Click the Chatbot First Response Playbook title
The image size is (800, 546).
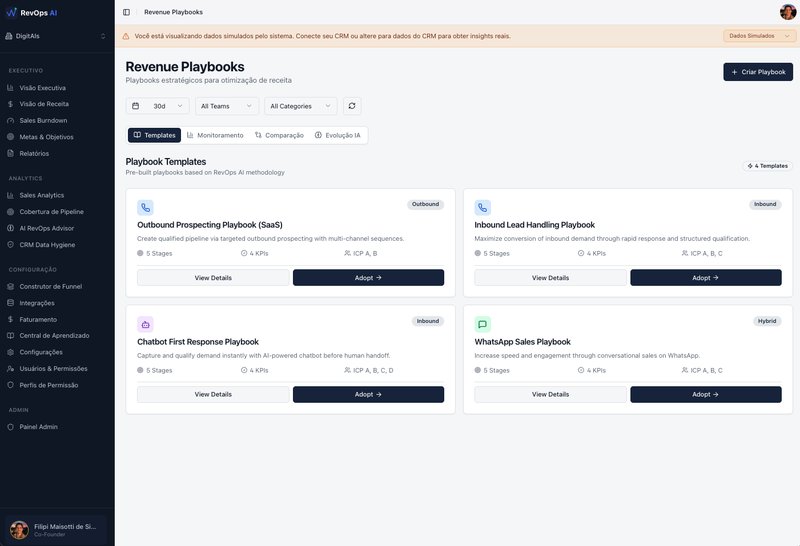click(x=198, y=342)
